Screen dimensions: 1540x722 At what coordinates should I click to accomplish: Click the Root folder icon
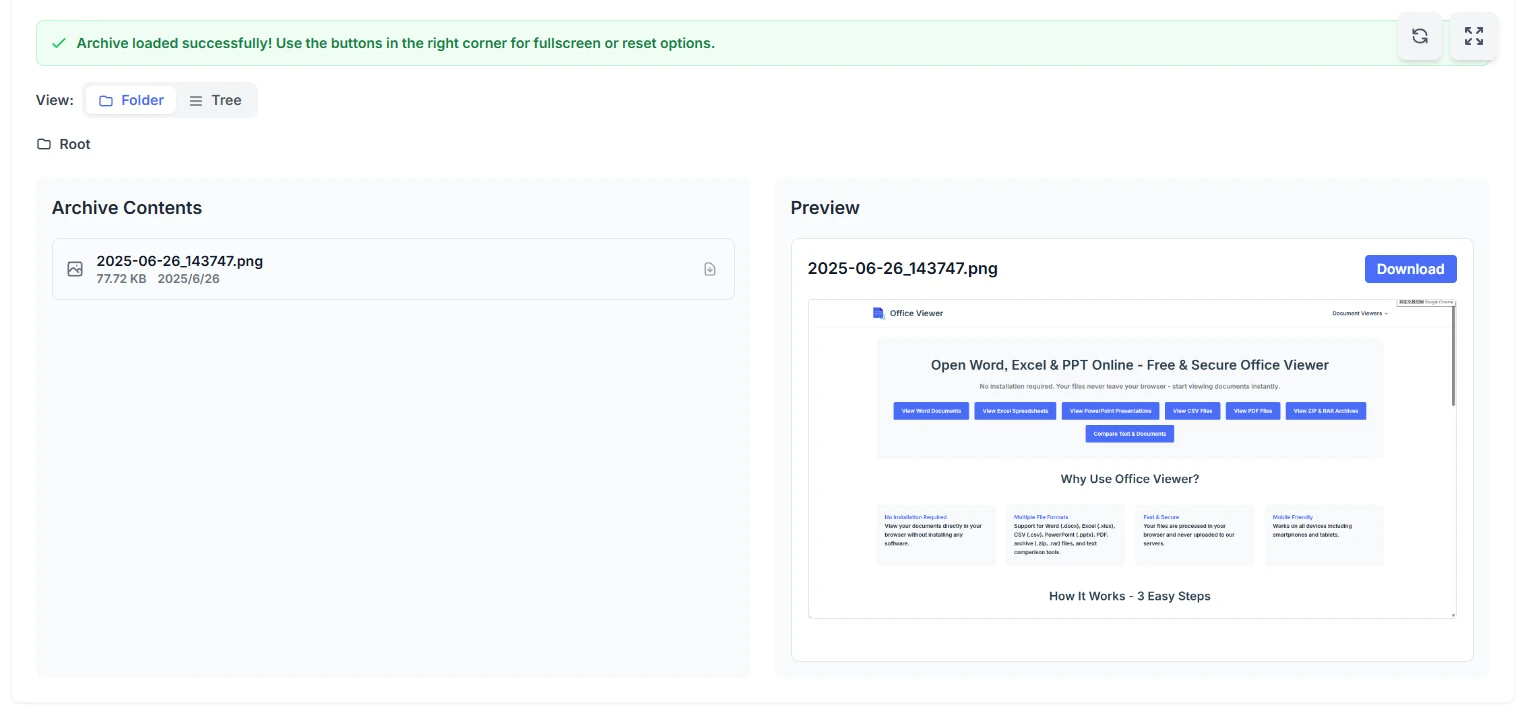point(44,144)
